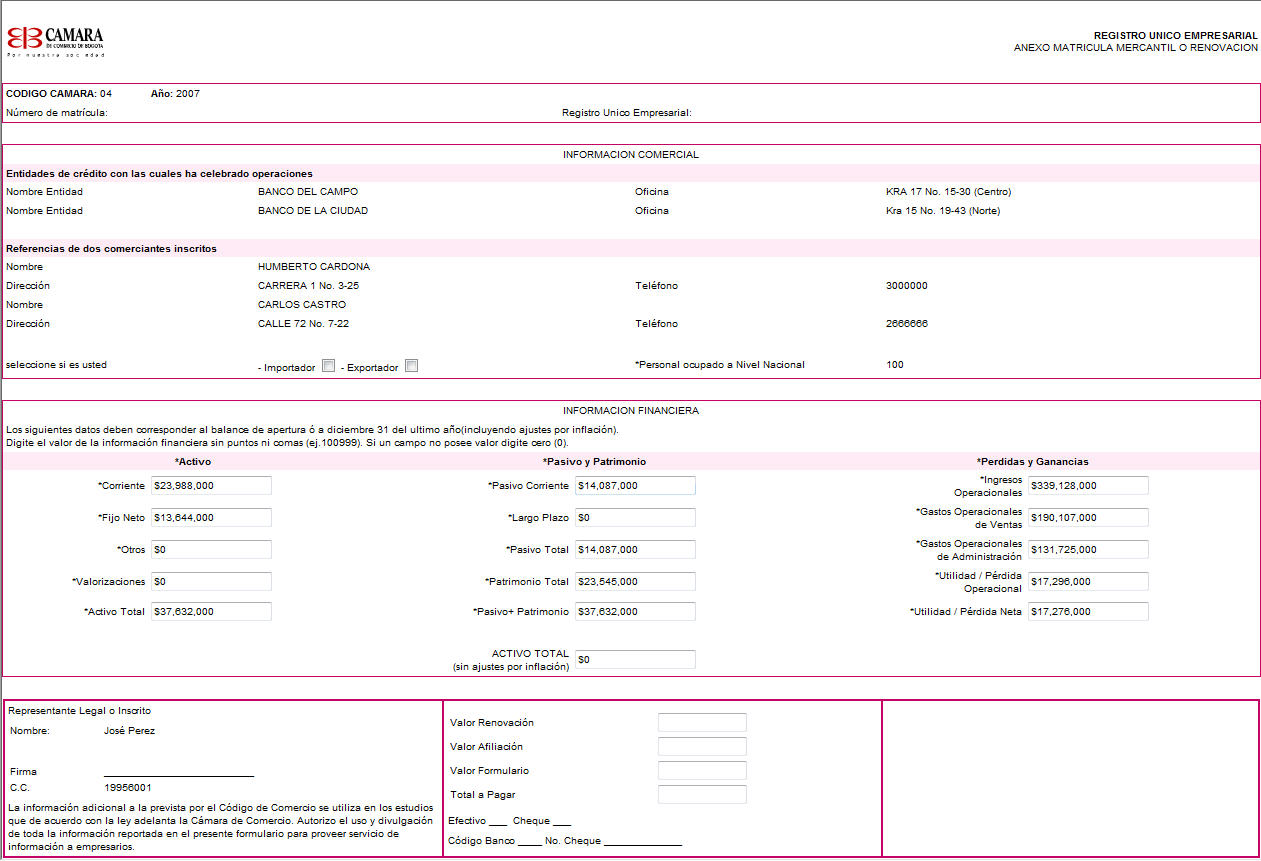Image resolution: width=1261 pixels, height=861 pixels.
Task: Check the Importador checkbox
Action: click(x=328, y=366)
